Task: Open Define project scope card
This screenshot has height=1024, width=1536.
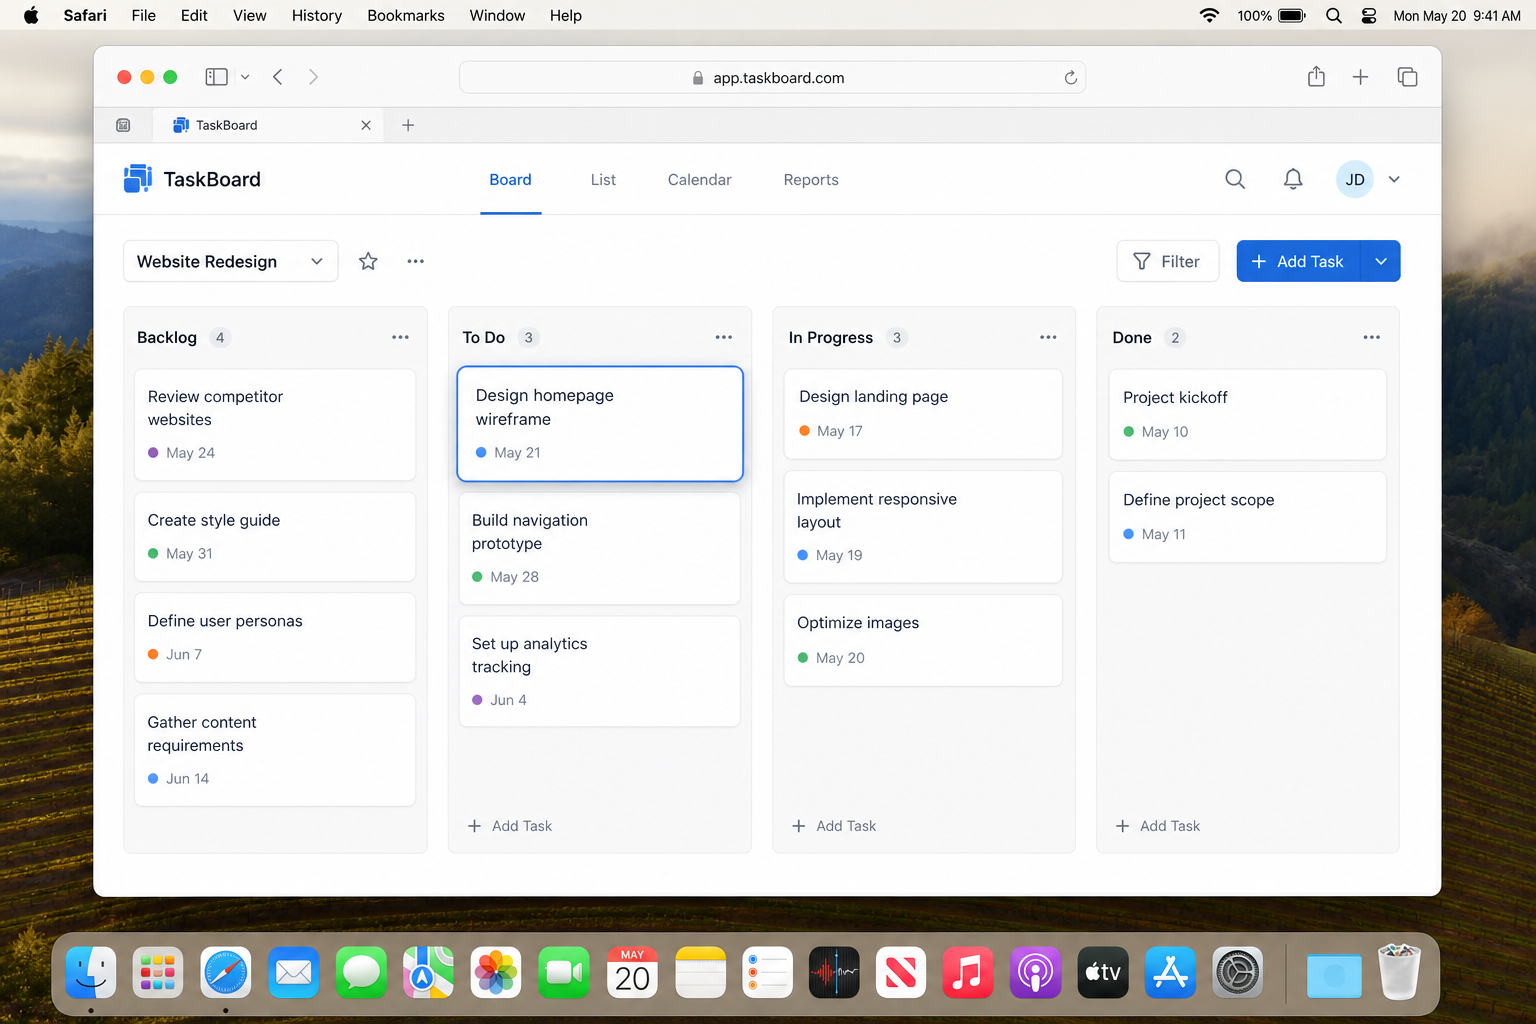Action: point(1247,517)
